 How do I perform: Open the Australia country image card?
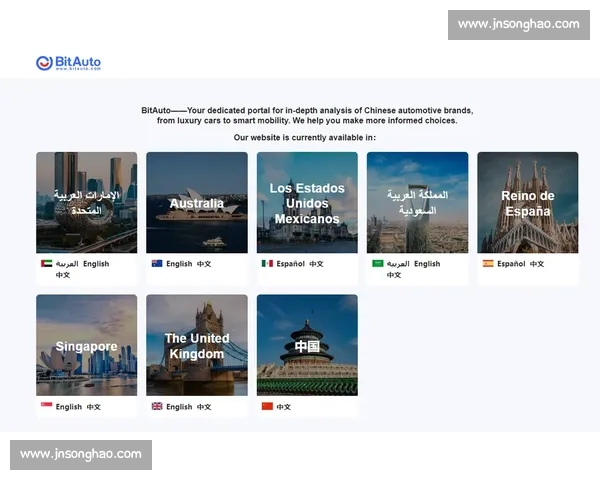point(197,202)
